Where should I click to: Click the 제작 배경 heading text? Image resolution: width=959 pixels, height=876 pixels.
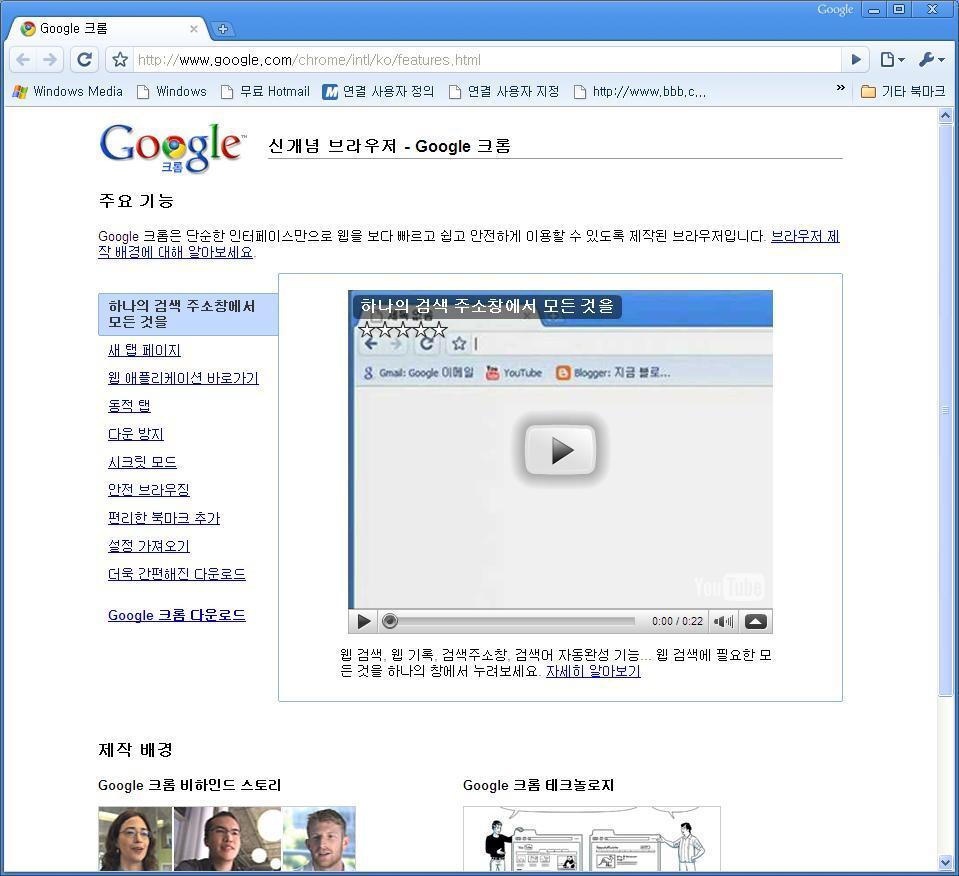[136, 749]
